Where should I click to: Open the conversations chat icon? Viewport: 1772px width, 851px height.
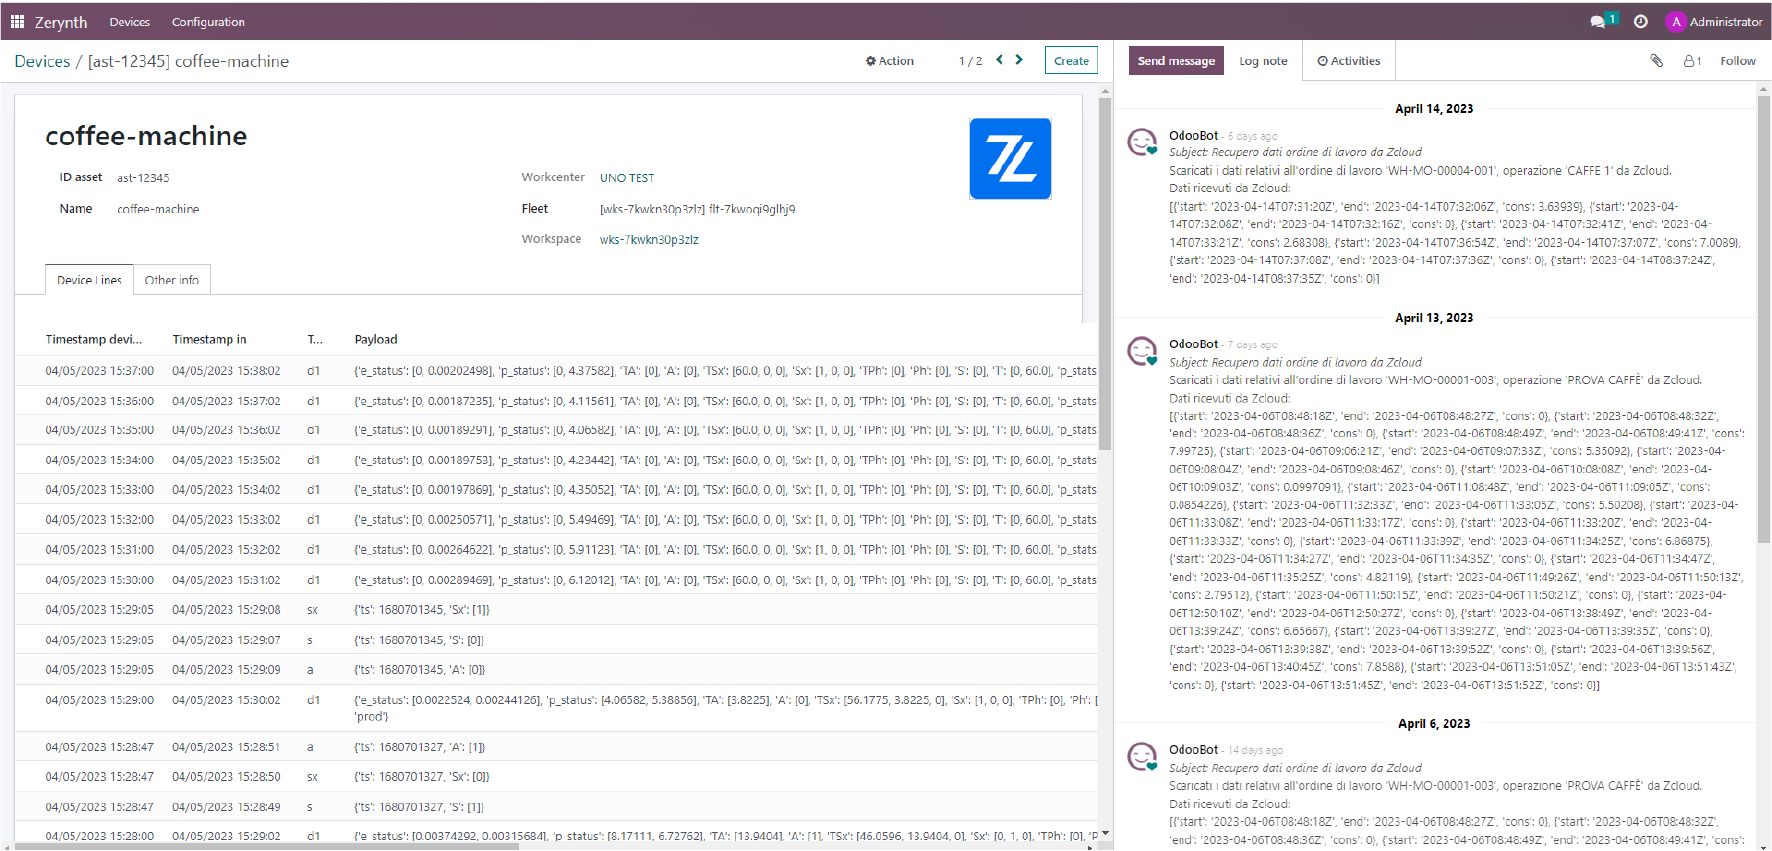pyautogui.click(x=1598, y=21)
